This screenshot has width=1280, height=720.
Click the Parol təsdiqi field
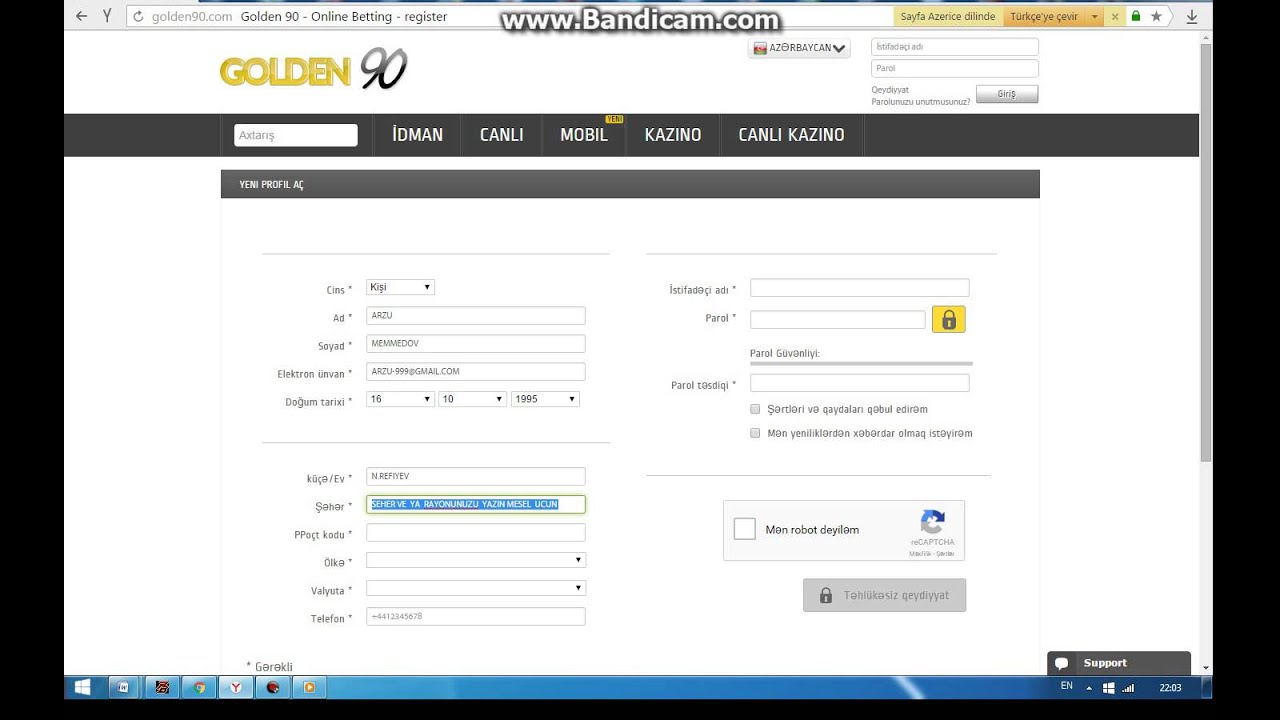click(x=860, y=382)
